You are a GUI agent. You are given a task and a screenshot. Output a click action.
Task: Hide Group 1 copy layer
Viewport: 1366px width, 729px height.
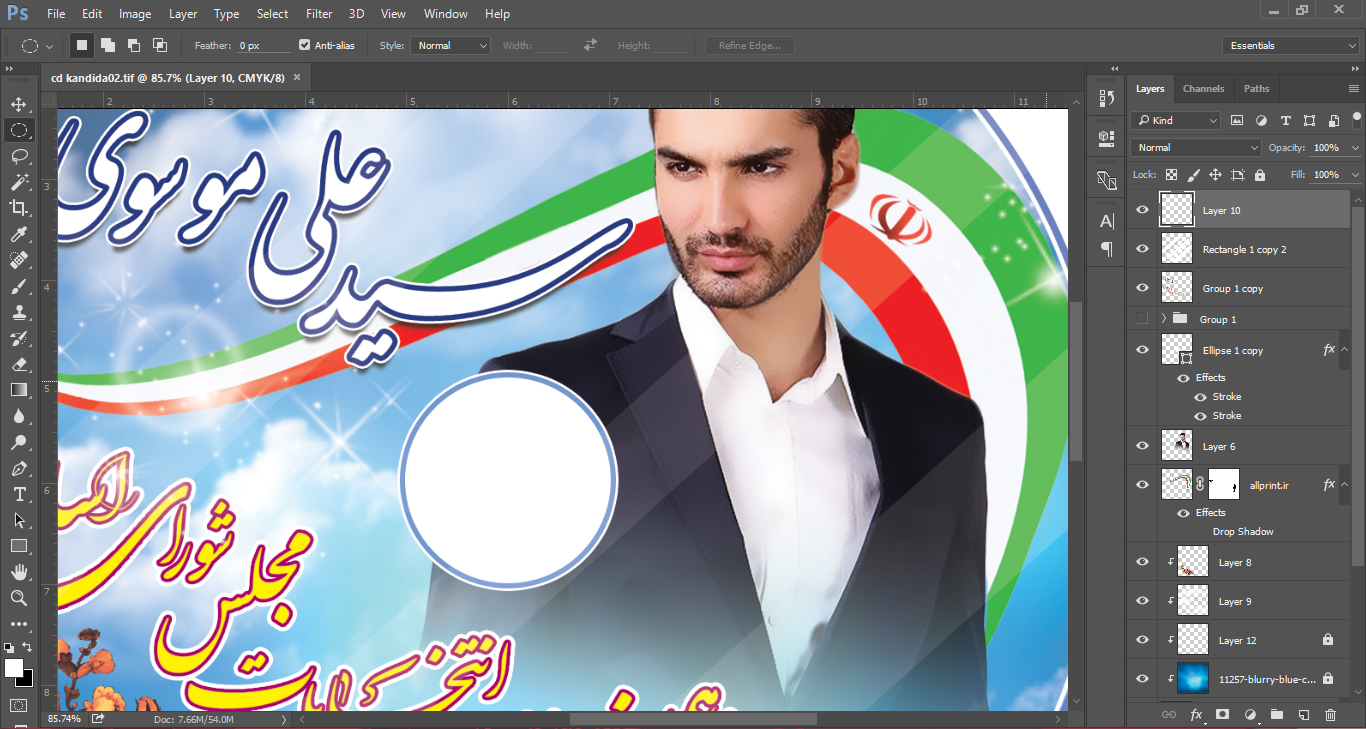pyautogui.click(x=1142, y=288)
